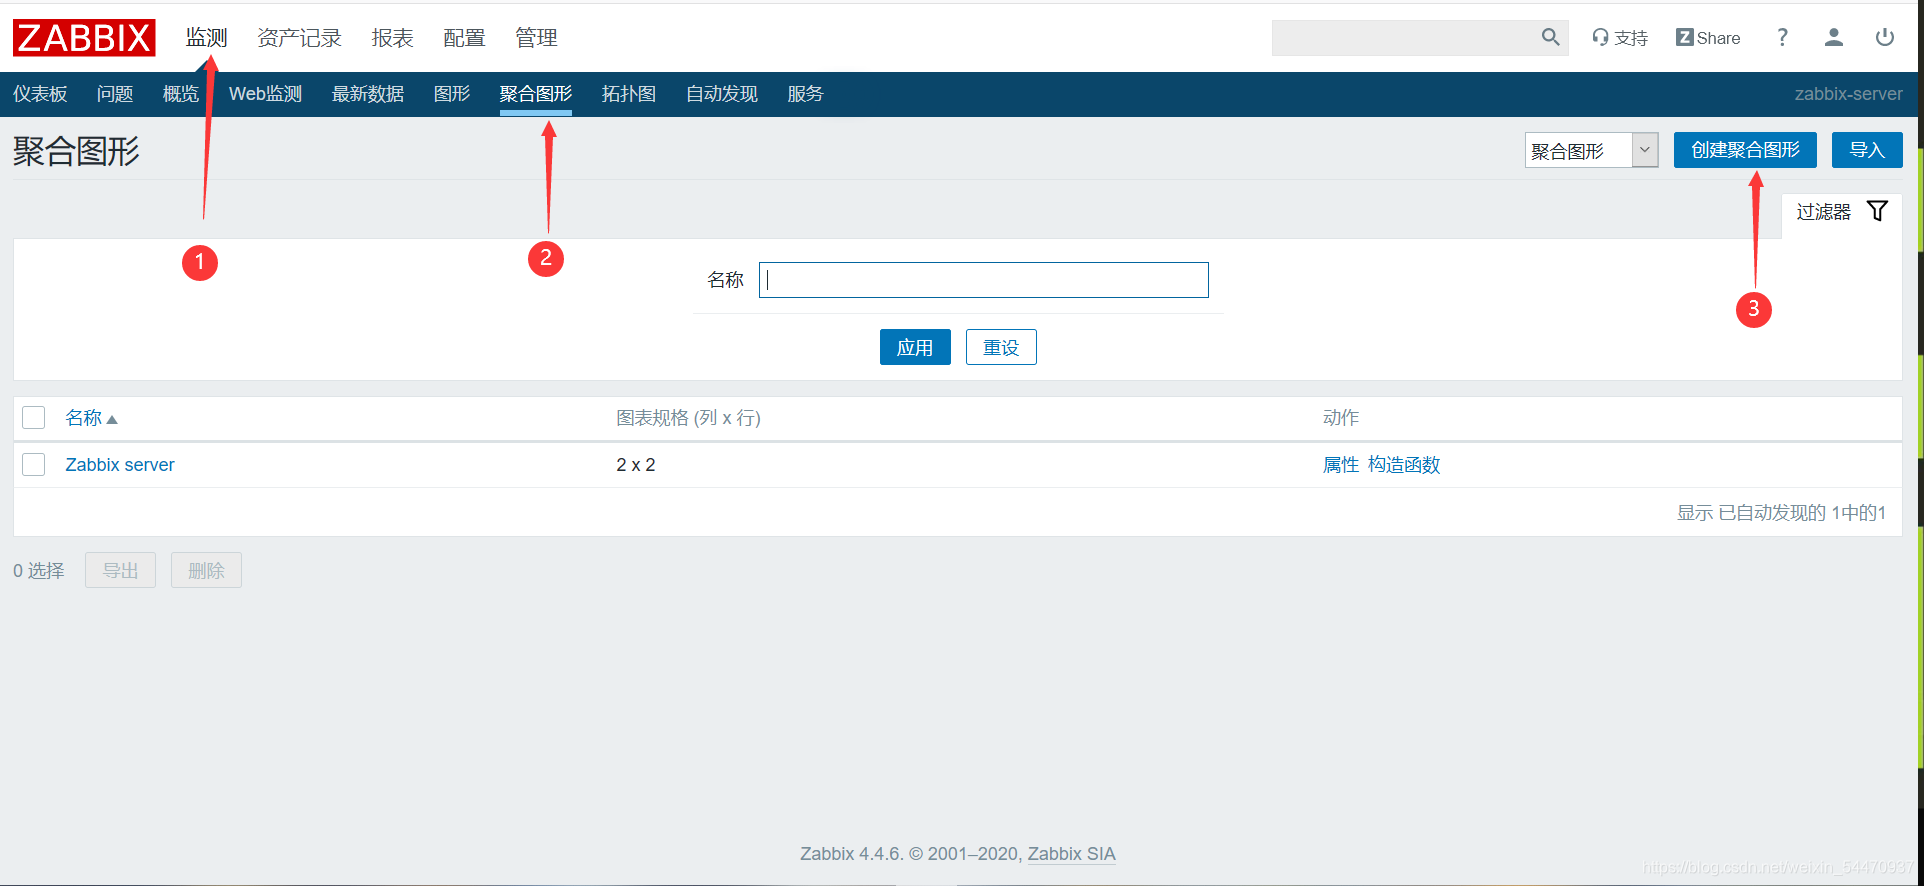Image resolution: width=1924 pixels, height=886 pixels.
Task: Go to the 问题 submenu tab
Action: (x=115, y=94)
